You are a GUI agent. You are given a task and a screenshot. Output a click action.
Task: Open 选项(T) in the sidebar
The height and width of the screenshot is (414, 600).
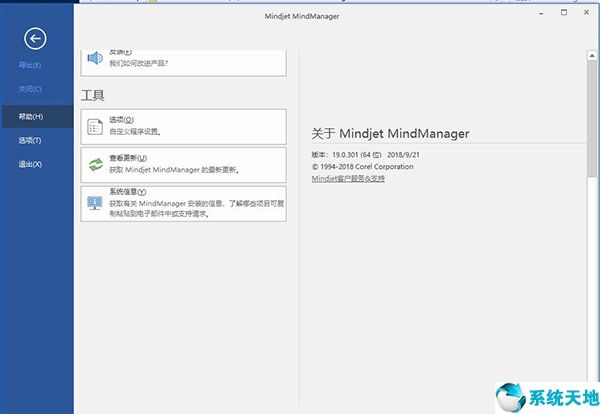click(x=30, y=140)
